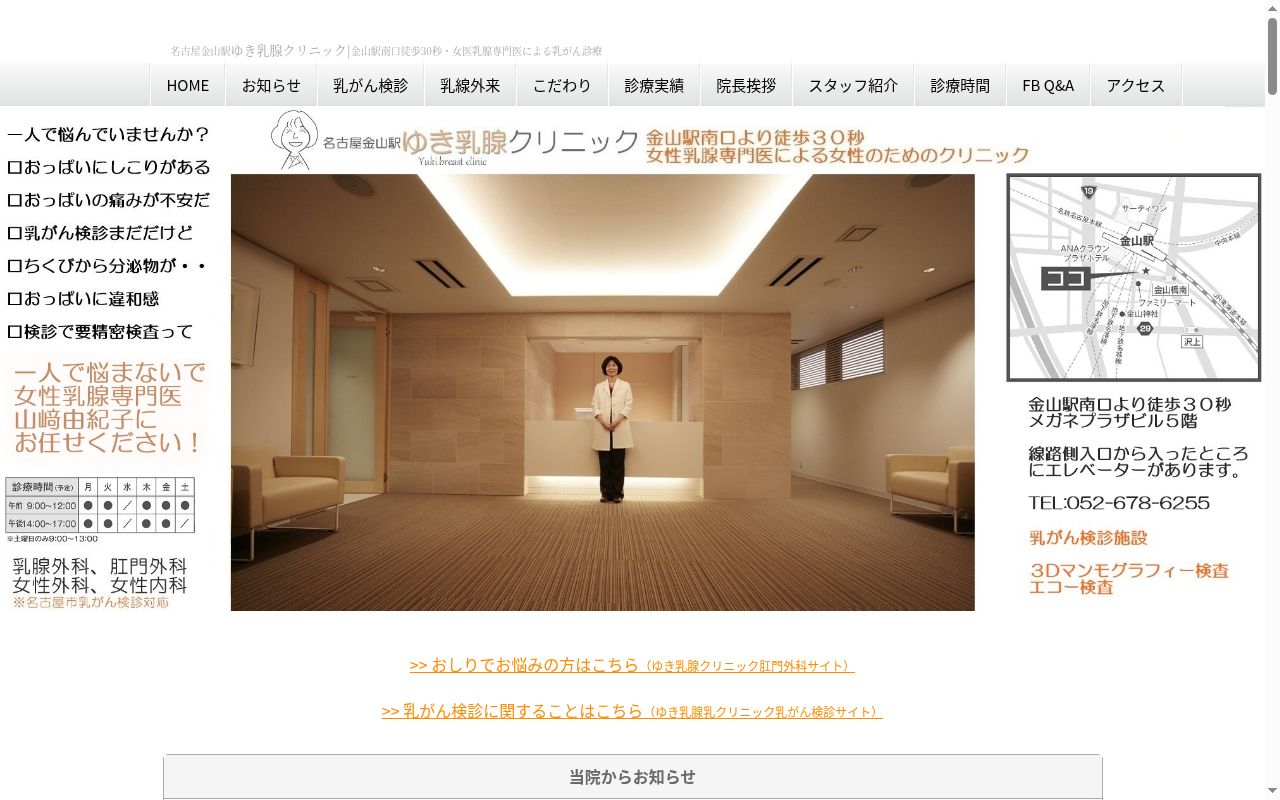Click the text おっぱいに違和感

91,299
